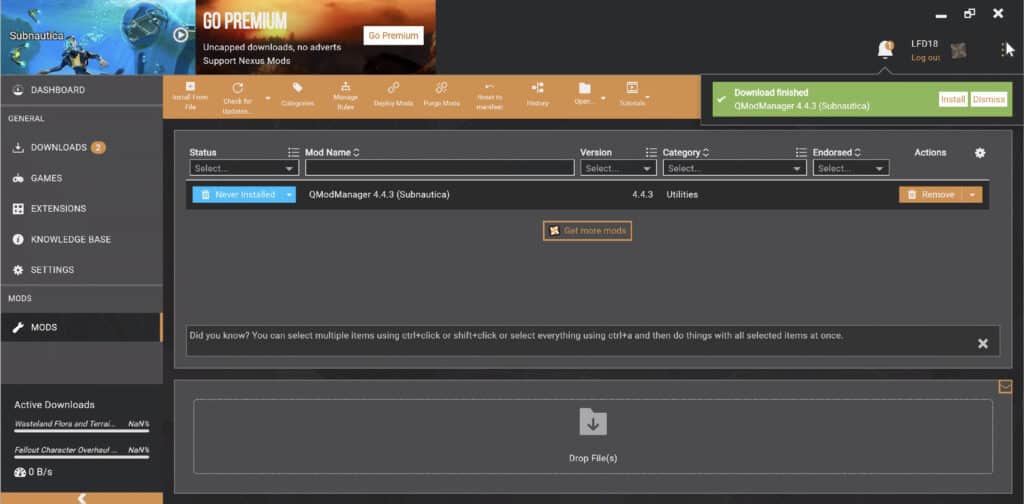The width and height of the screenshot is (1024, 504).
Task: Open Games in sidebar
Action: (82, 178)
